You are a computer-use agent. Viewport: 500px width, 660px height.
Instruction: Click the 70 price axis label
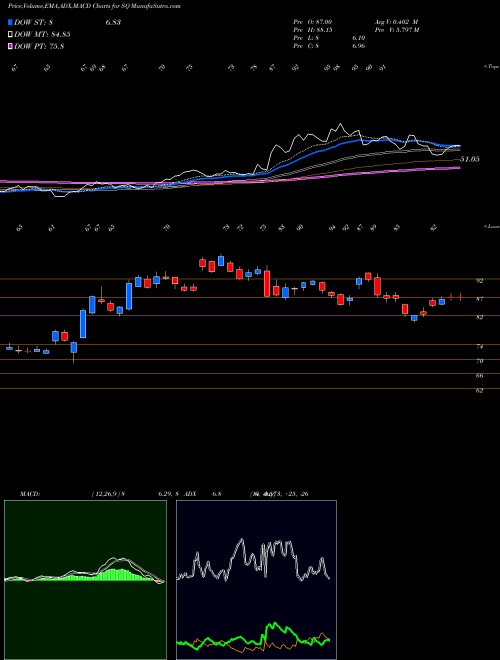point(479,361)
